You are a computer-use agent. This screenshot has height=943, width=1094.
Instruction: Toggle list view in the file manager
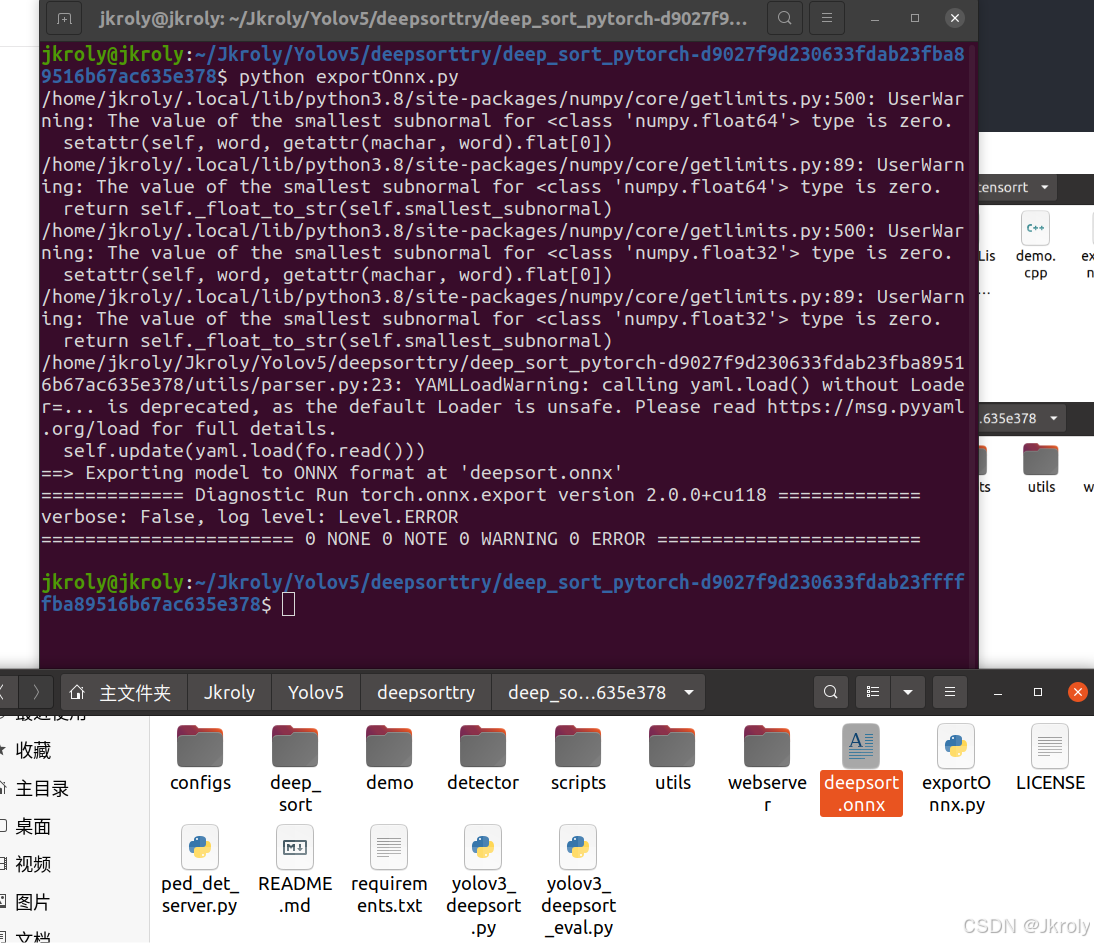pyautogui.click(x=872, y=691)
